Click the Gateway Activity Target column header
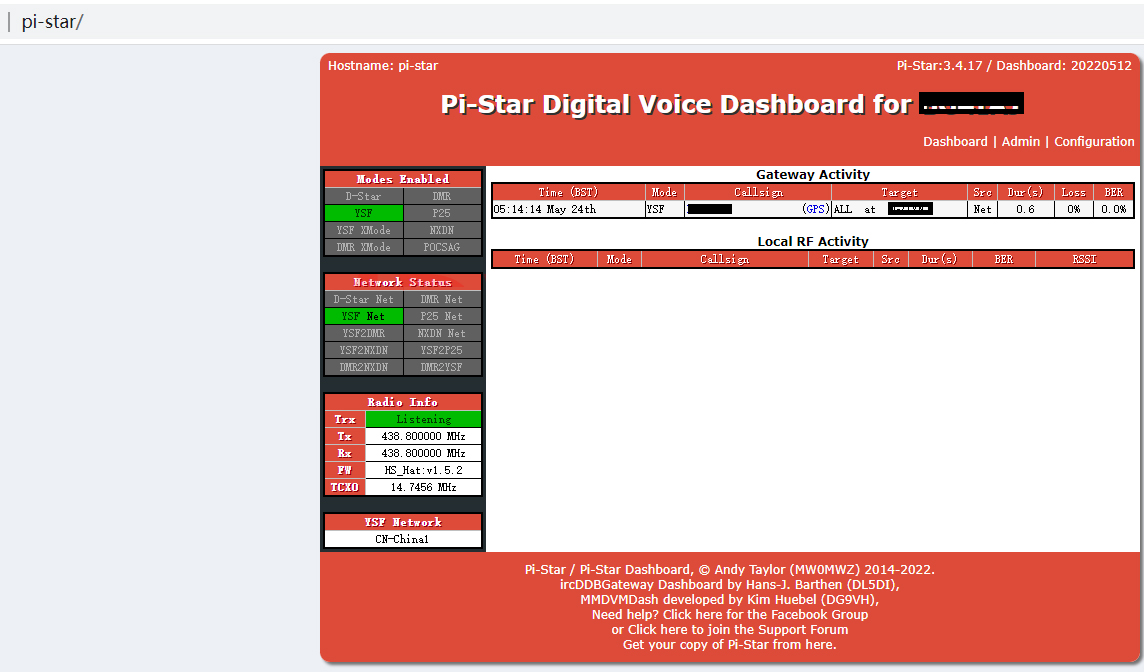 coord(900,192)
